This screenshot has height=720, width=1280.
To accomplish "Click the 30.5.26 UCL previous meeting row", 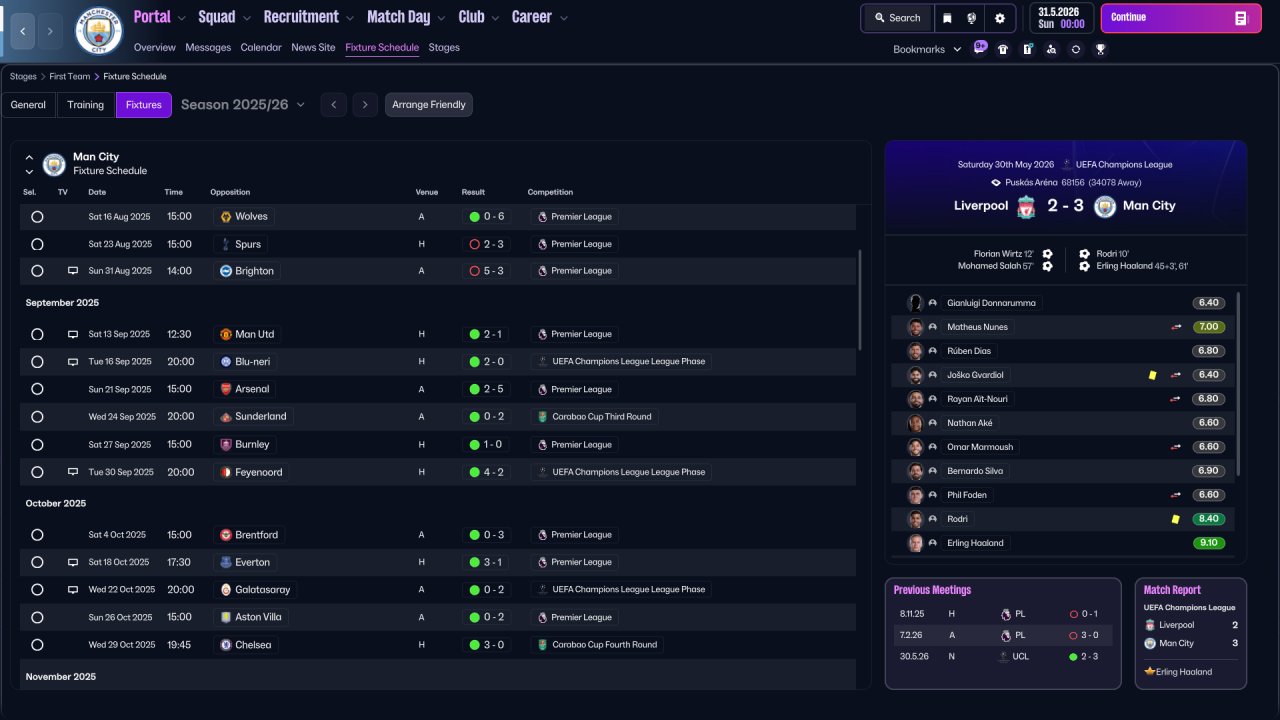I will coord(1003,657).
